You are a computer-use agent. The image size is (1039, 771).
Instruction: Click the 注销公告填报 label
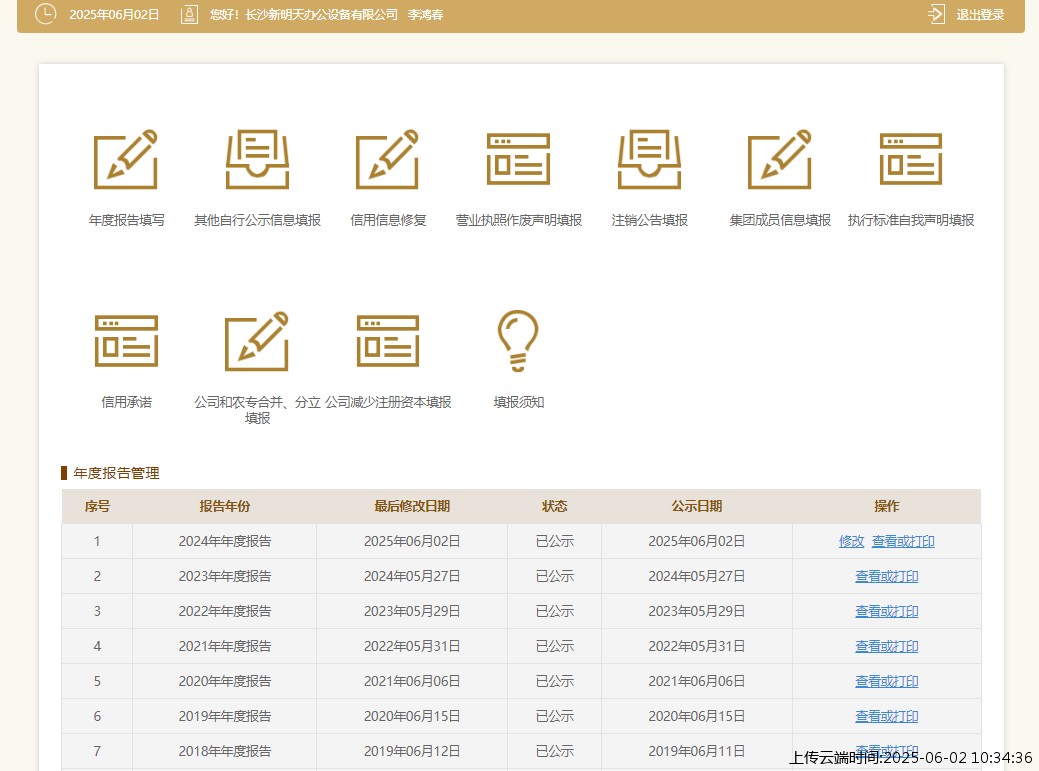[x=649, y=220]
